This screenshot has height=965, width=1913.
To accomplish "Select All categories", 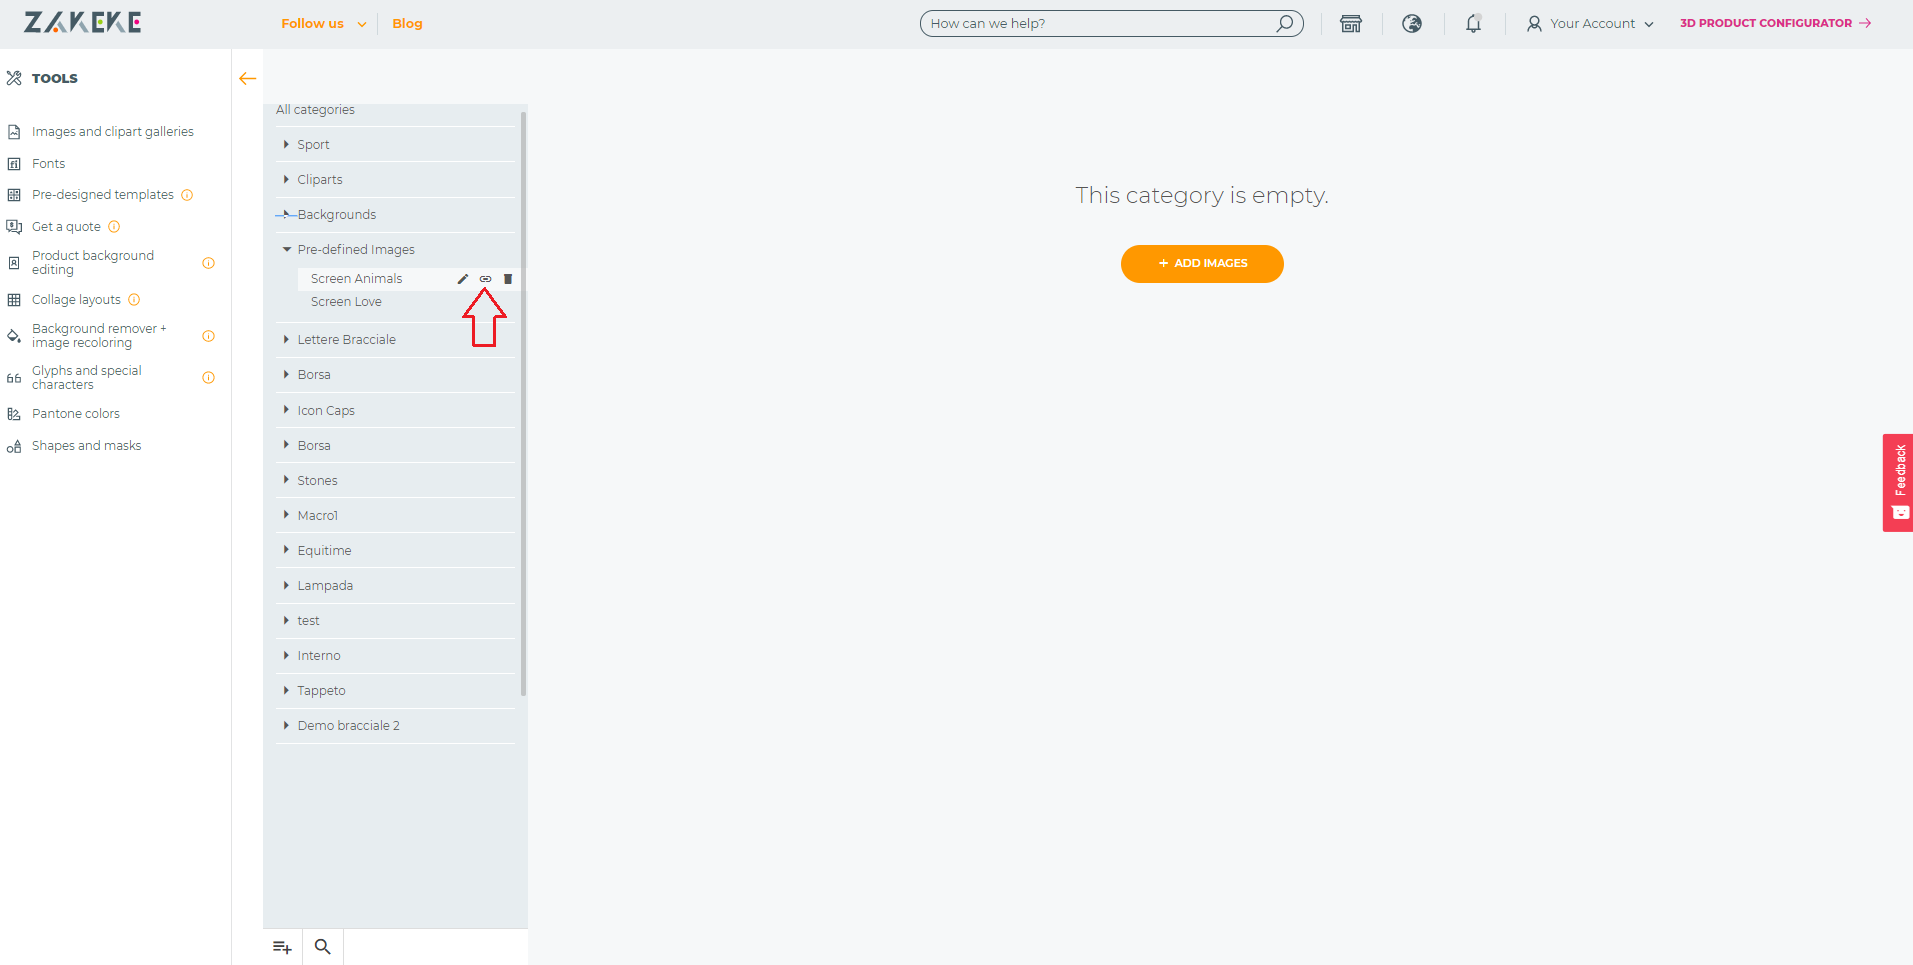I will (315, 110).
